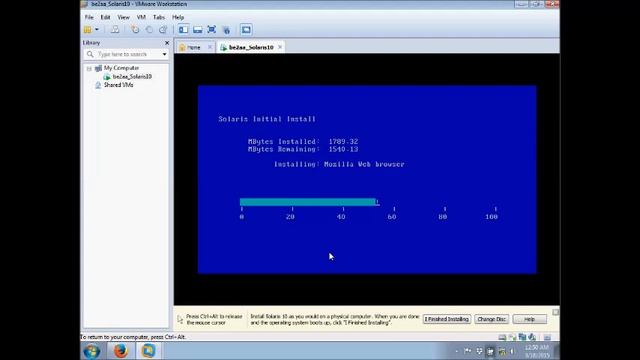640x360 pixels.
Task: Click the CD/DVD device status icon
Action: point(512,337)
